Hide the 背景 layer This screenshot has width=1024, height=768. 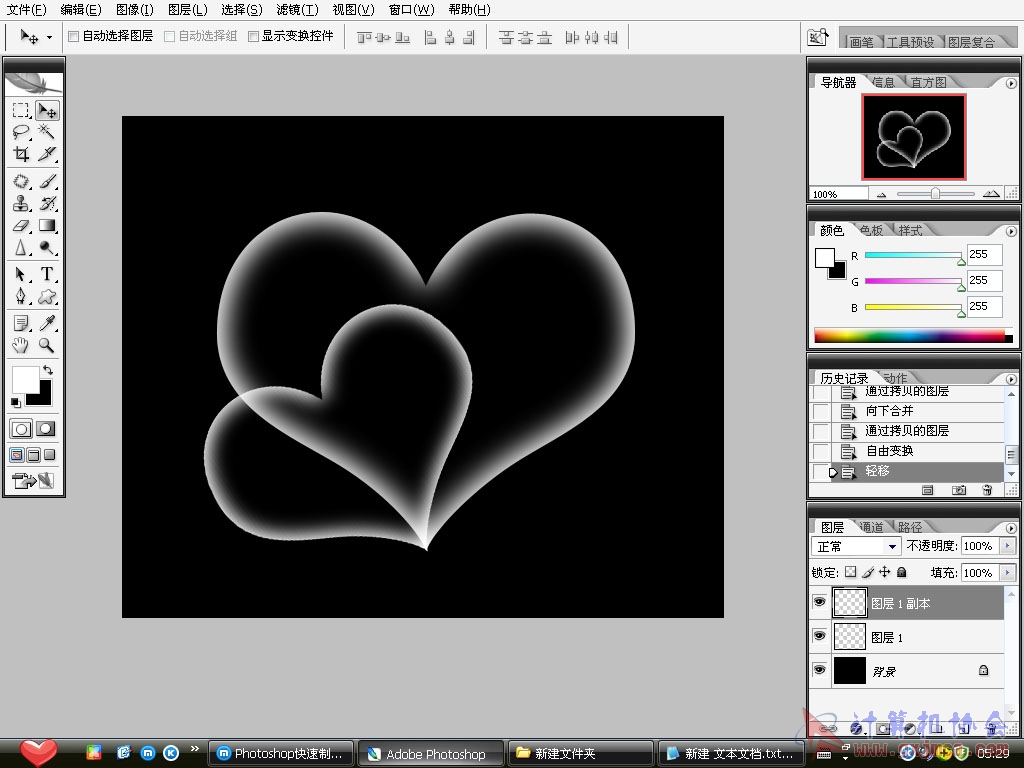(x=820, y=670)
